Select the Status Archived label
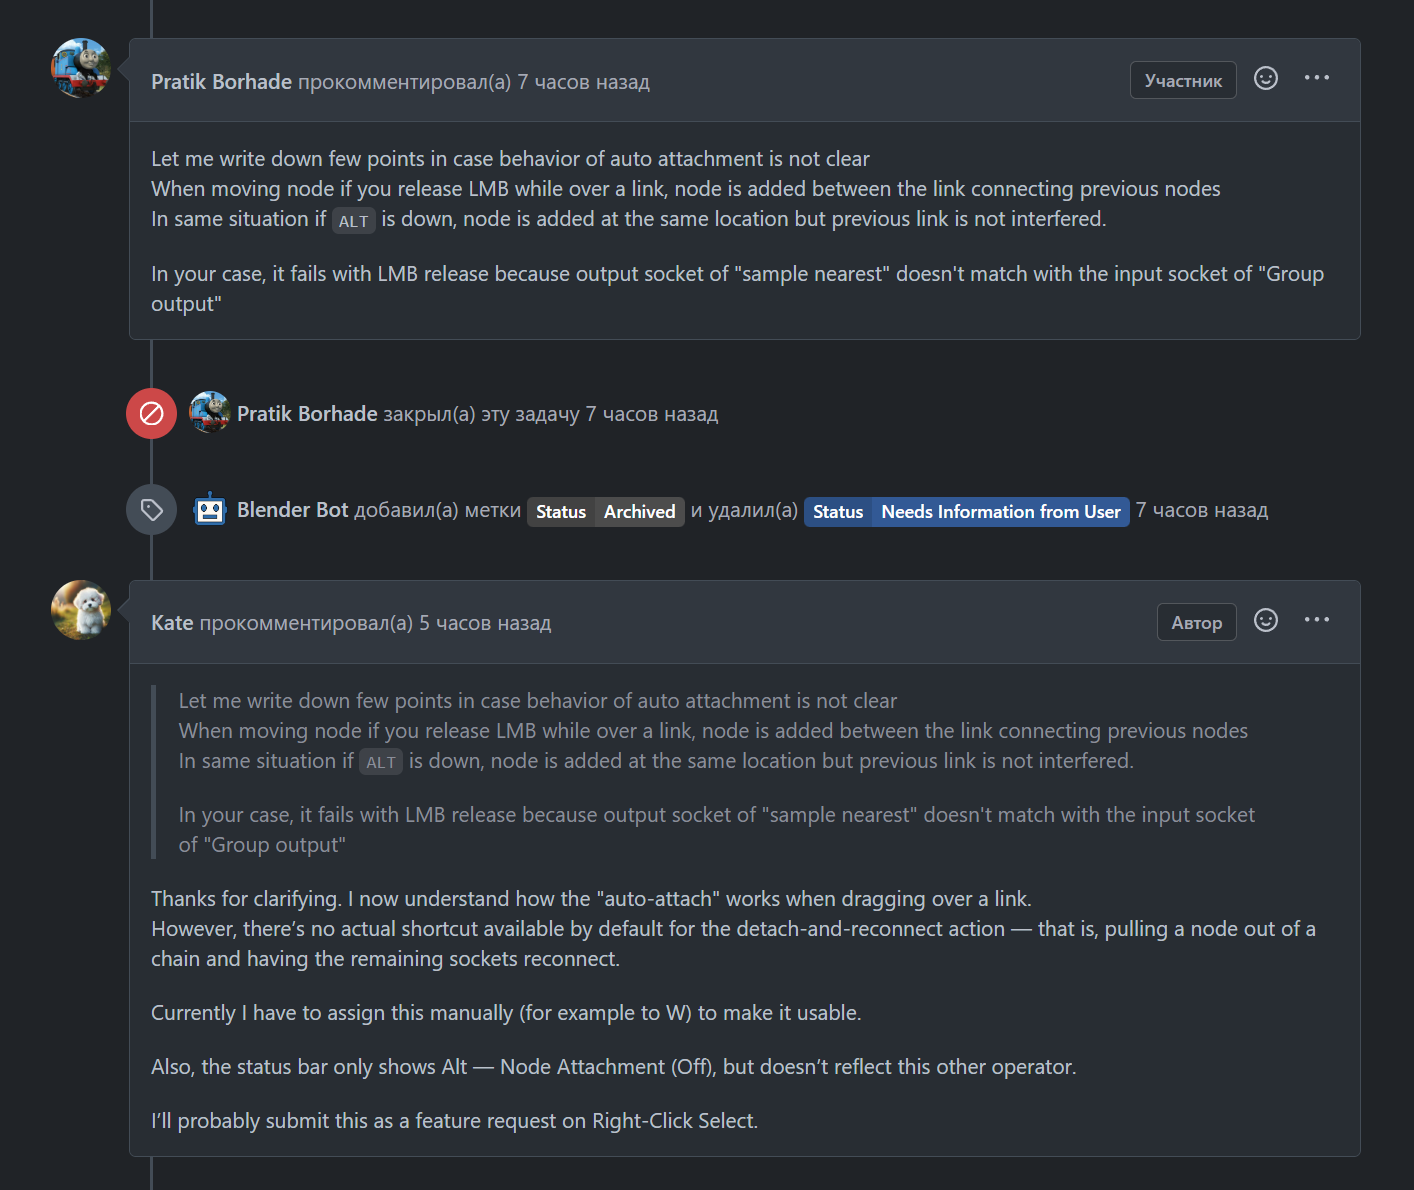This screenshot has width=1414, height=1190. click(606, 512)
